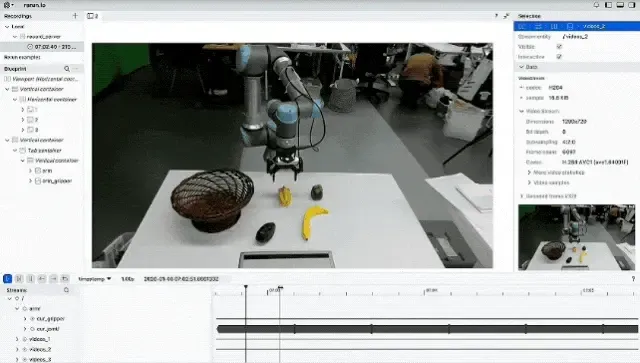Click the second breadcrumb icon in Selection bar
This screenshot has width=640, height=363.
(x=538, y=26)
